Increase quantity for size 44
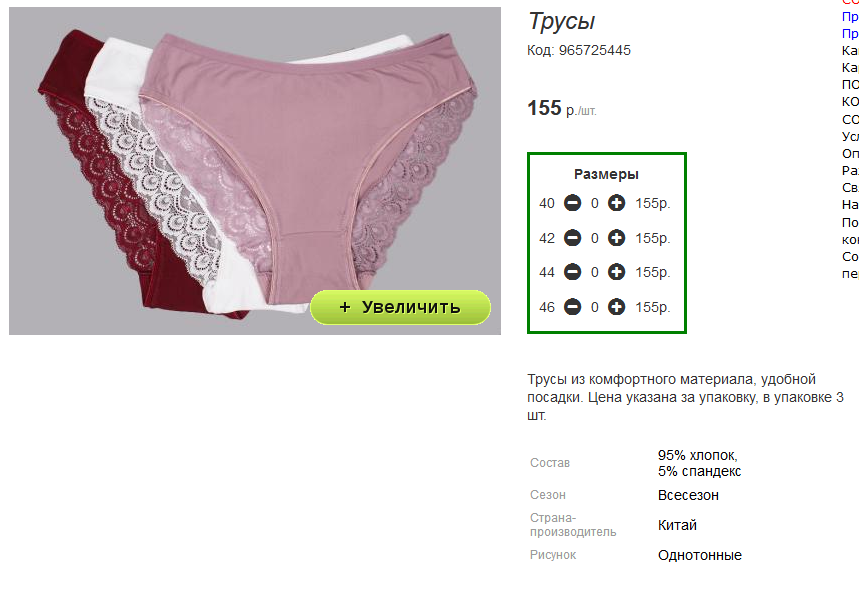Screen dimensions: 859x591 click(616, 272)
